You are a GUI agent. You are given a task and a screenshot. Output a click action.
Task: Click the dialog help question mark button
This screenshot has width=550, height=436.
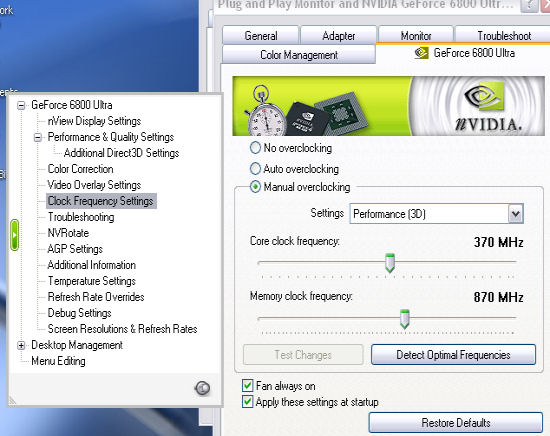coord(529,6)
